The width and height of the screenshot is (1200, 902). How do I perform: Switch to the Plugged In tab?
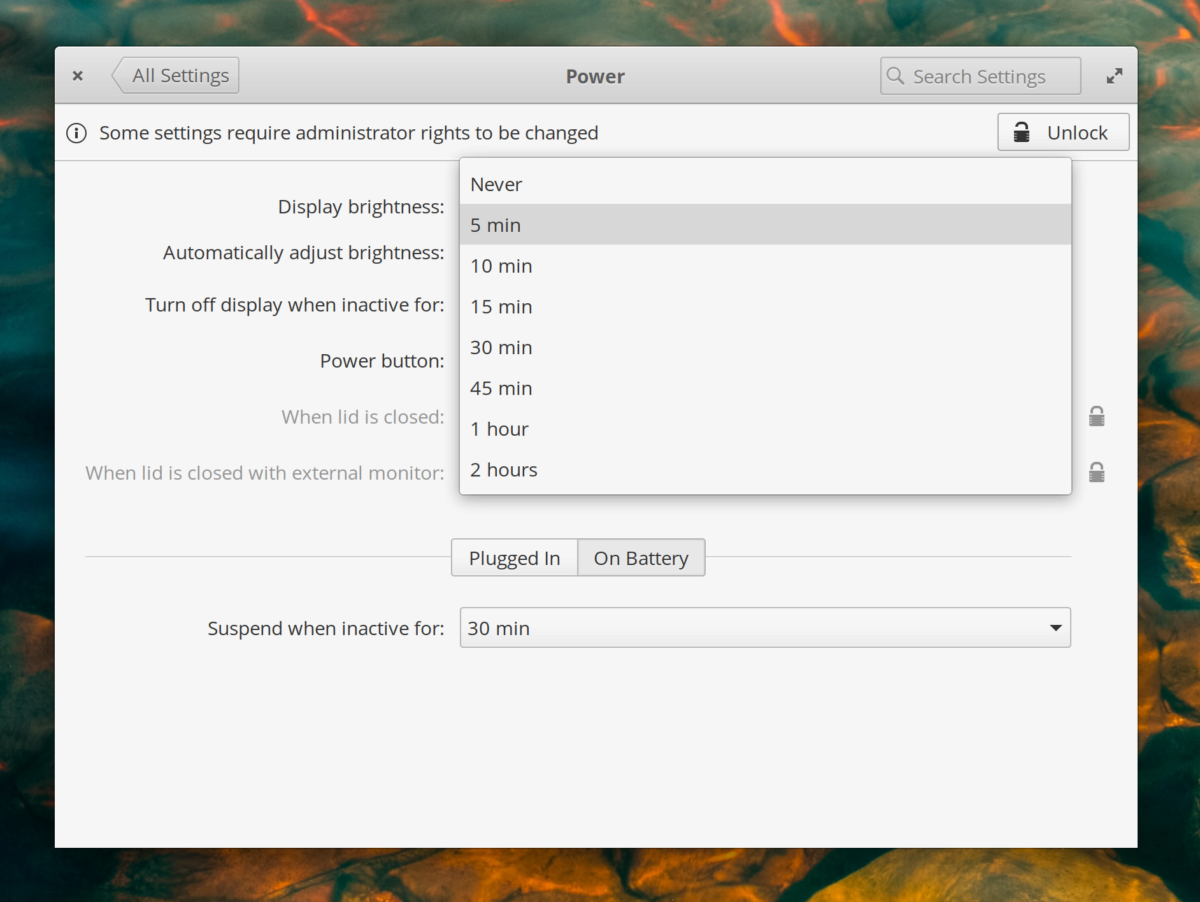pyautogui.click(x=514, y=558)
